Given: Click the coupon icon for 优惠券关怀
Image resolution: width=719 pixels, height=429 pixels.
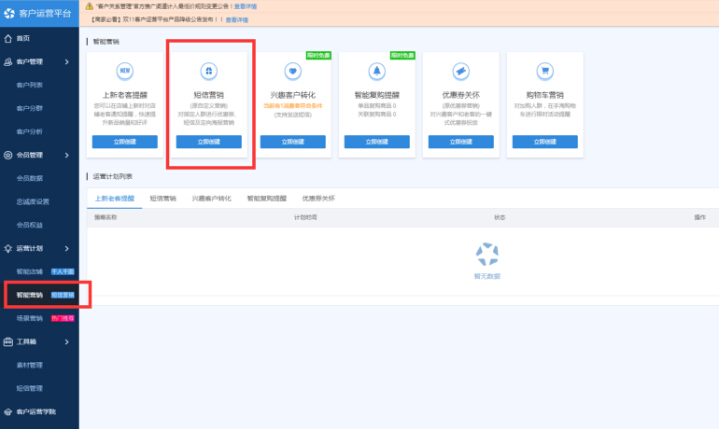Looking at the screenshot, I should pyautogui.click(x=460, y=71).
